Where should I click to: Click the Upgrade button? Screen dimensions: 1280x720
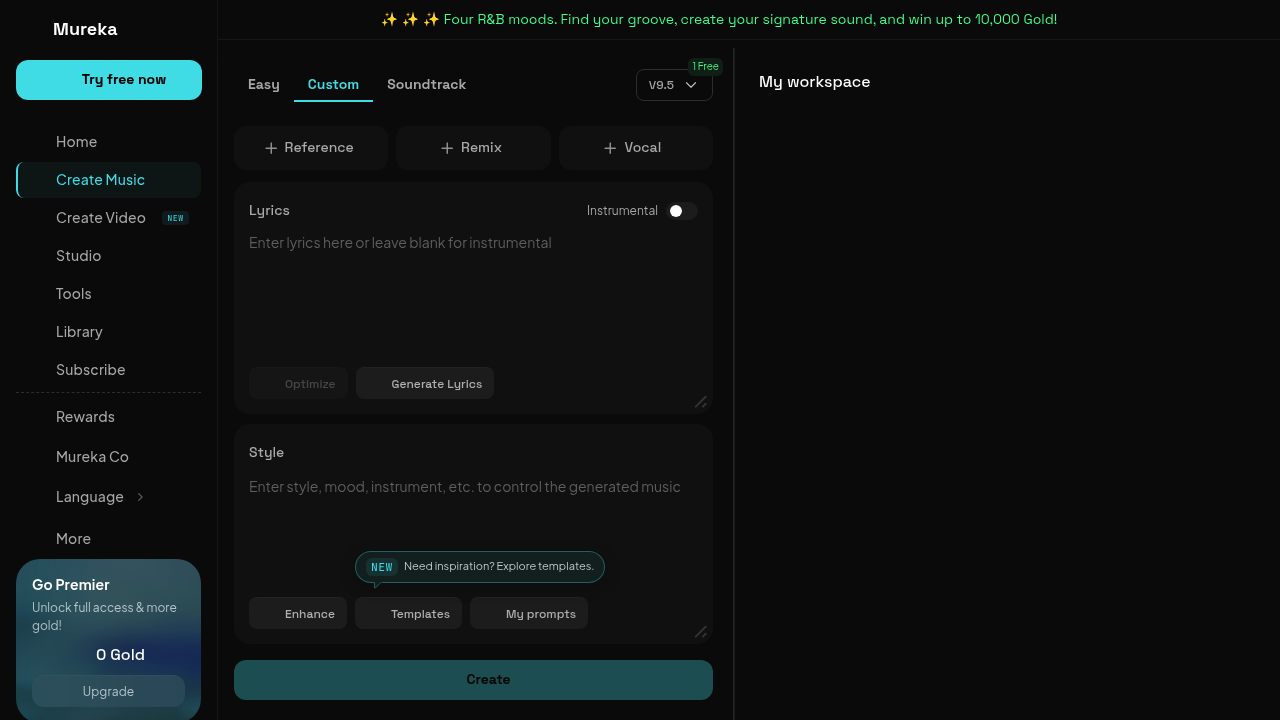[108, 691]
